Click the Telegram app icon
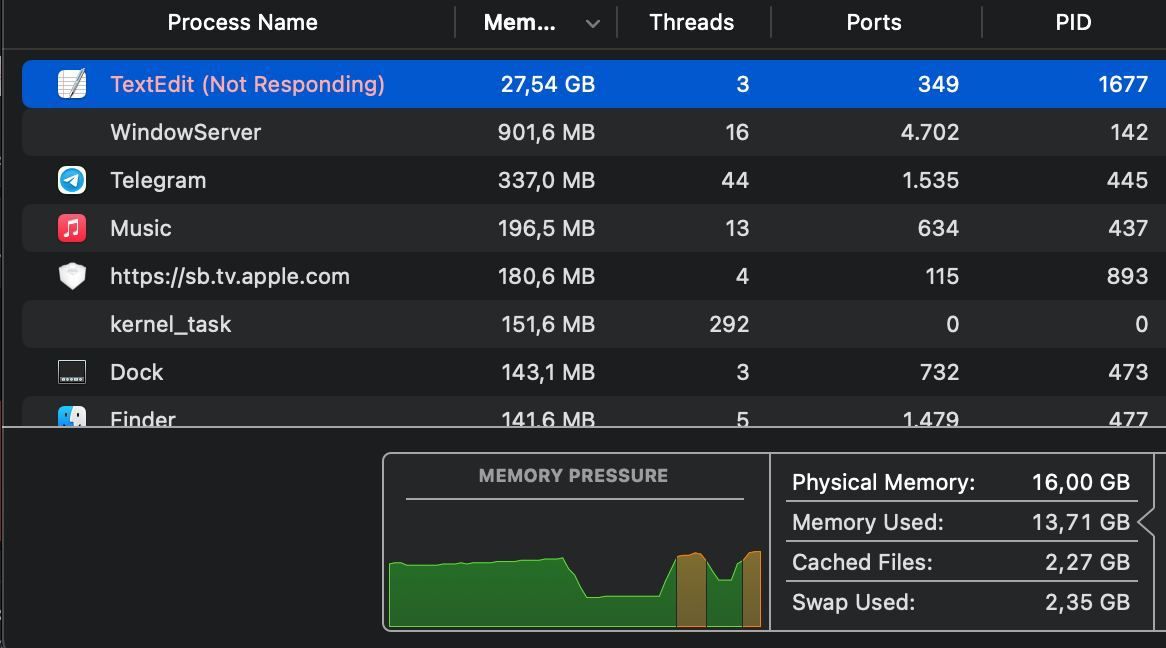The height and width of the screenshot is (648, 1166). pyautogui.click(x=72, y=180)
